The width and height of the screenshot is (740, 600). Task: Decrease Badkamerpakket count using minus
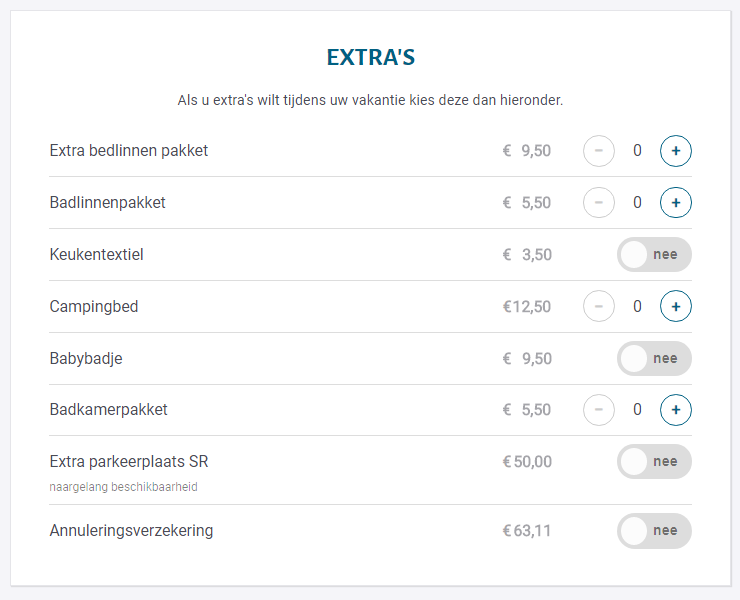click(598, 410)
